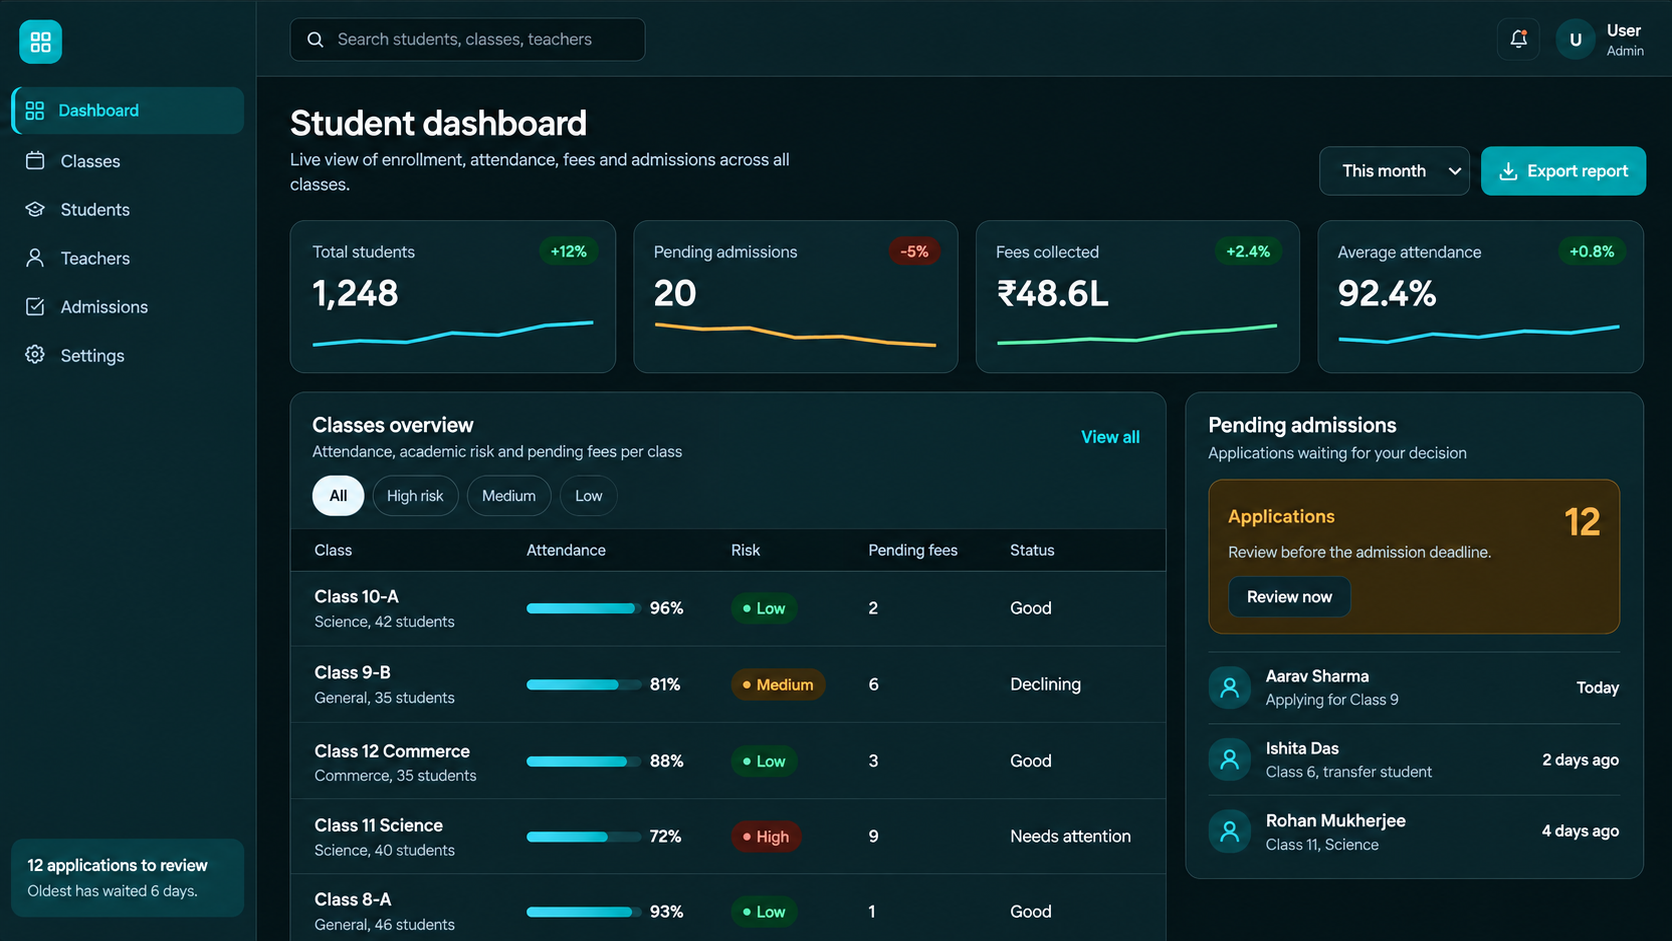Select the All filter chip
The image size is (1672, 941).
(x=338, y=496)
